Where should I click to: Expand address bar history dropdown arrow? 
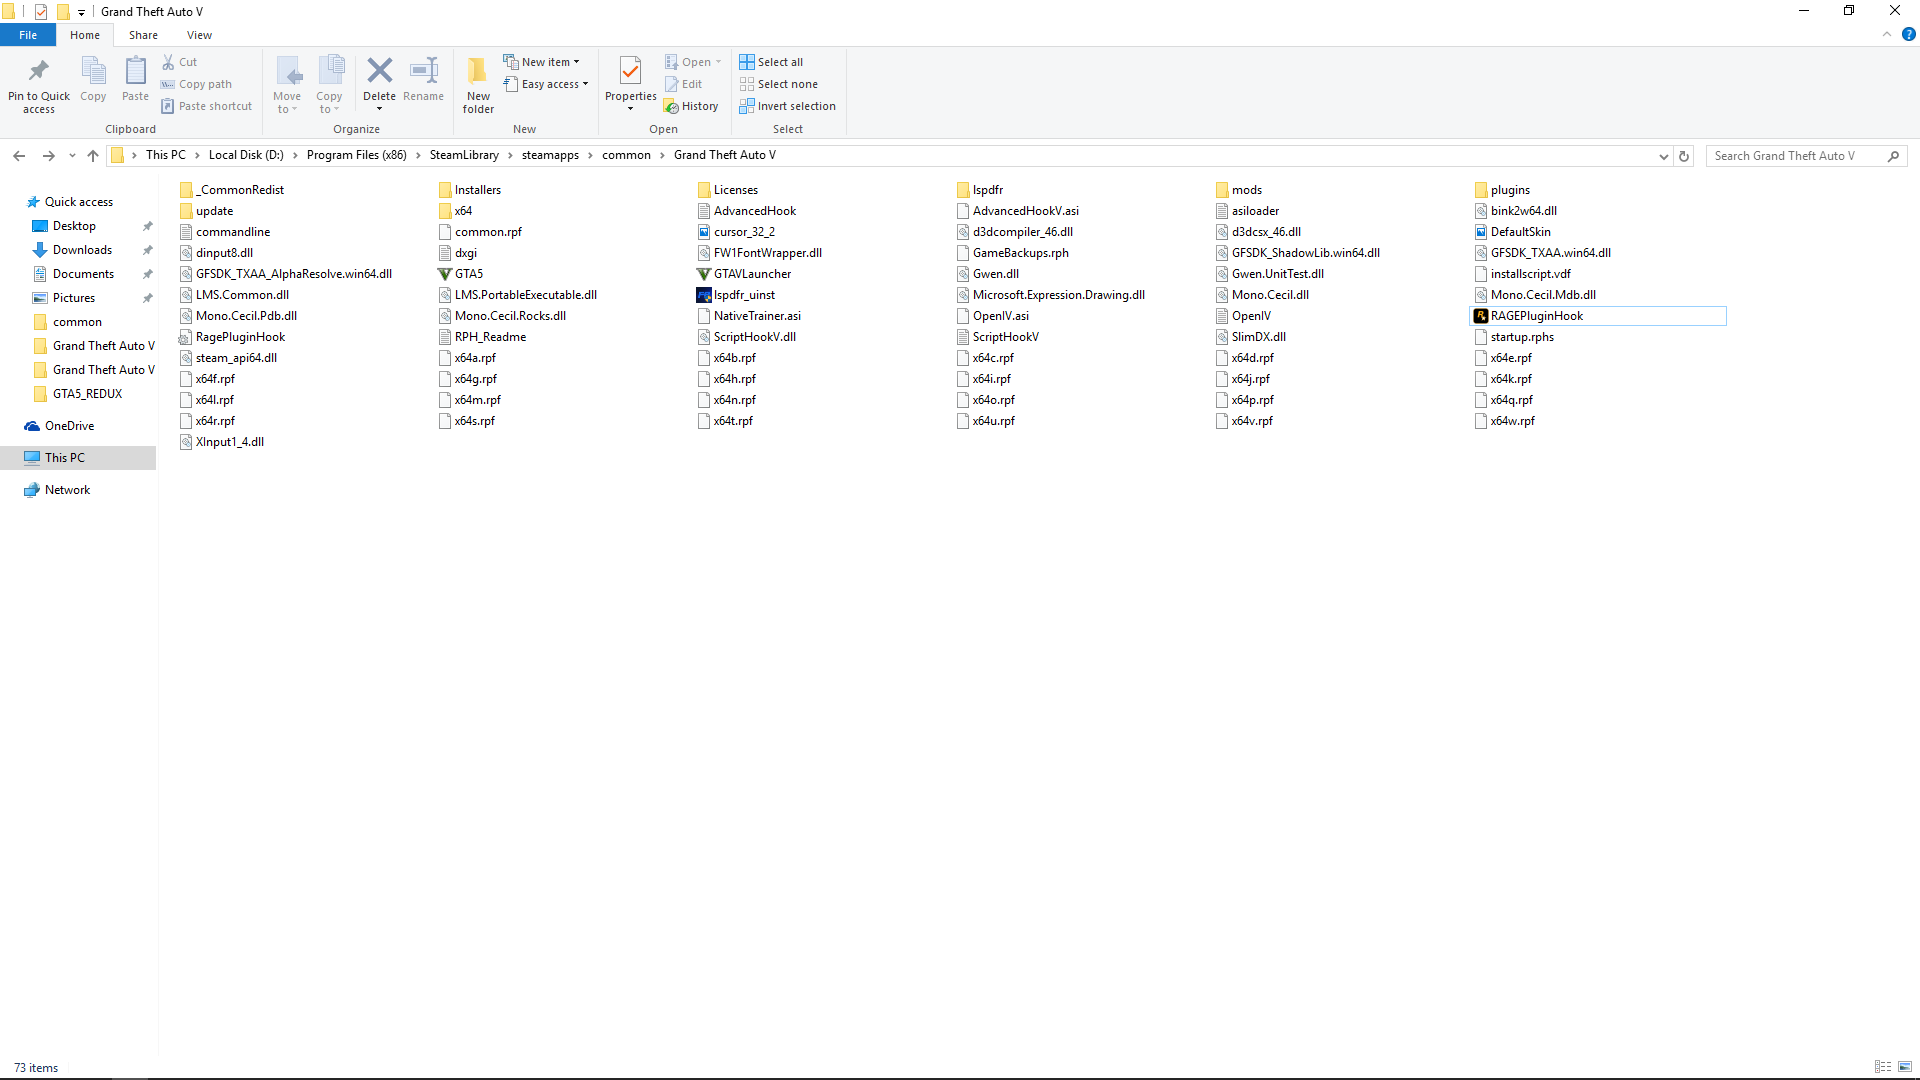click(1663, 156)
